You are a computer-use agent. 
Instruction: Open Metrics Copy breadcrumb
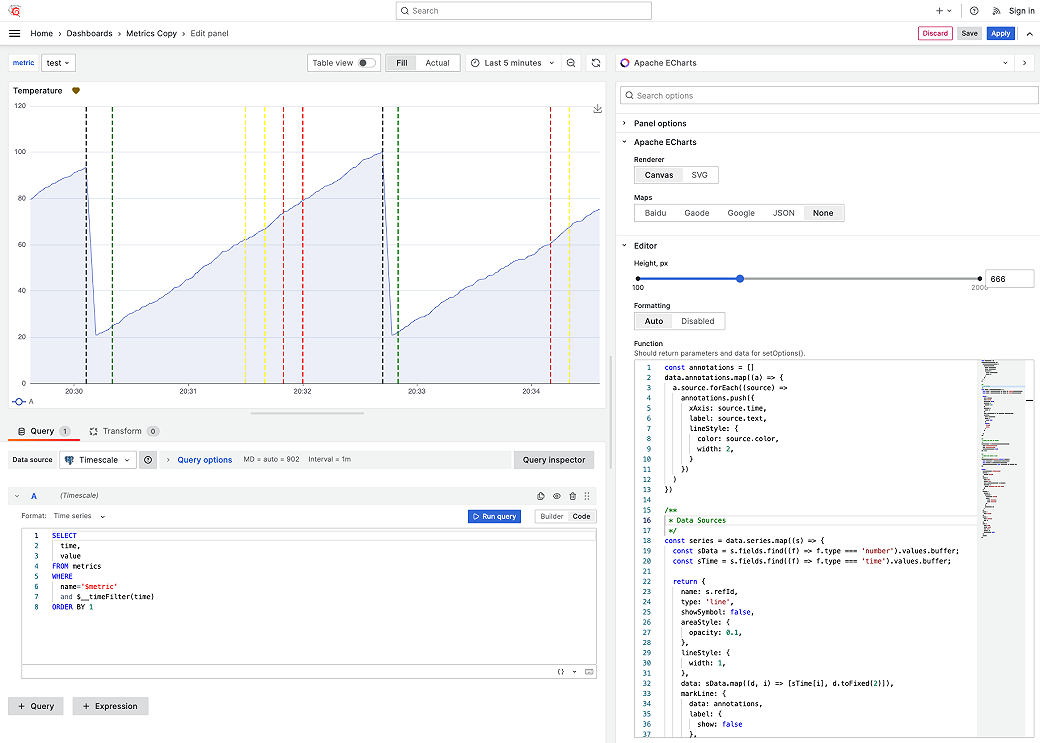tap(152, 33)
